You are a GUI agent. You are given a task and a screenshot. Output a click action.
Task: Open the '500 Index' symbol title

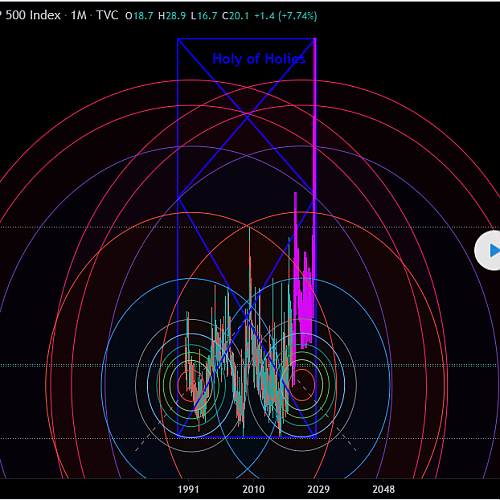(33, 15)
